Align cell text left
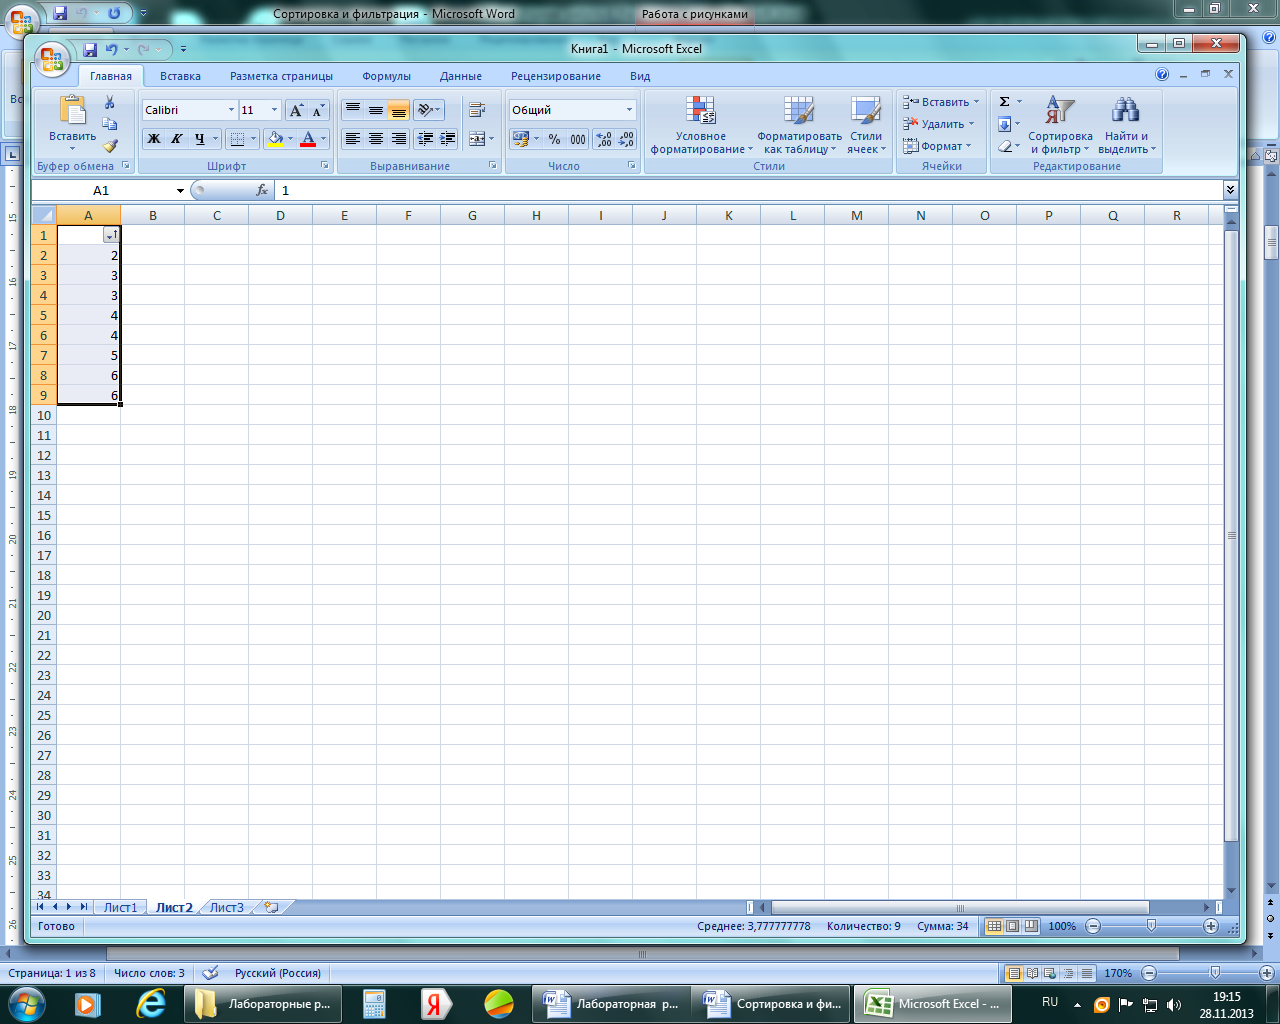Image resolution: width=1280 pixels, height=1024 pixels. point(353,139)
